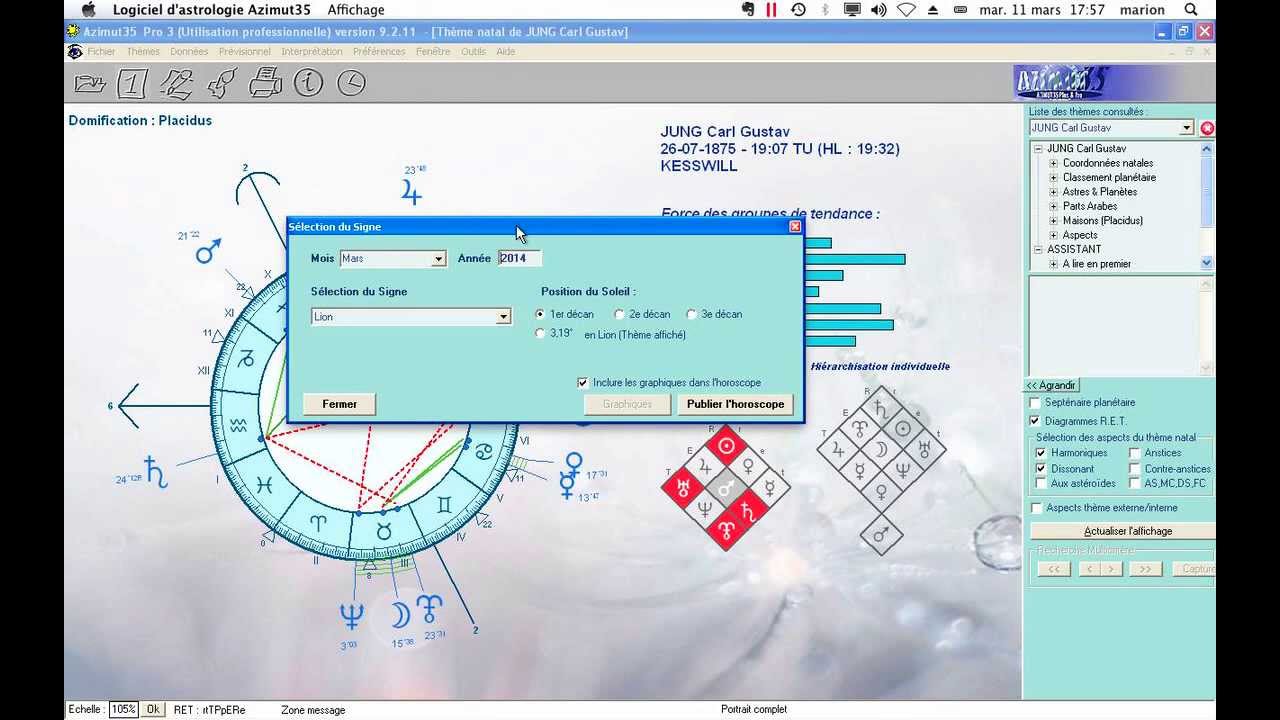Select the '2e décan' radio button
The image size is (1280, 720).
point(620,314)
